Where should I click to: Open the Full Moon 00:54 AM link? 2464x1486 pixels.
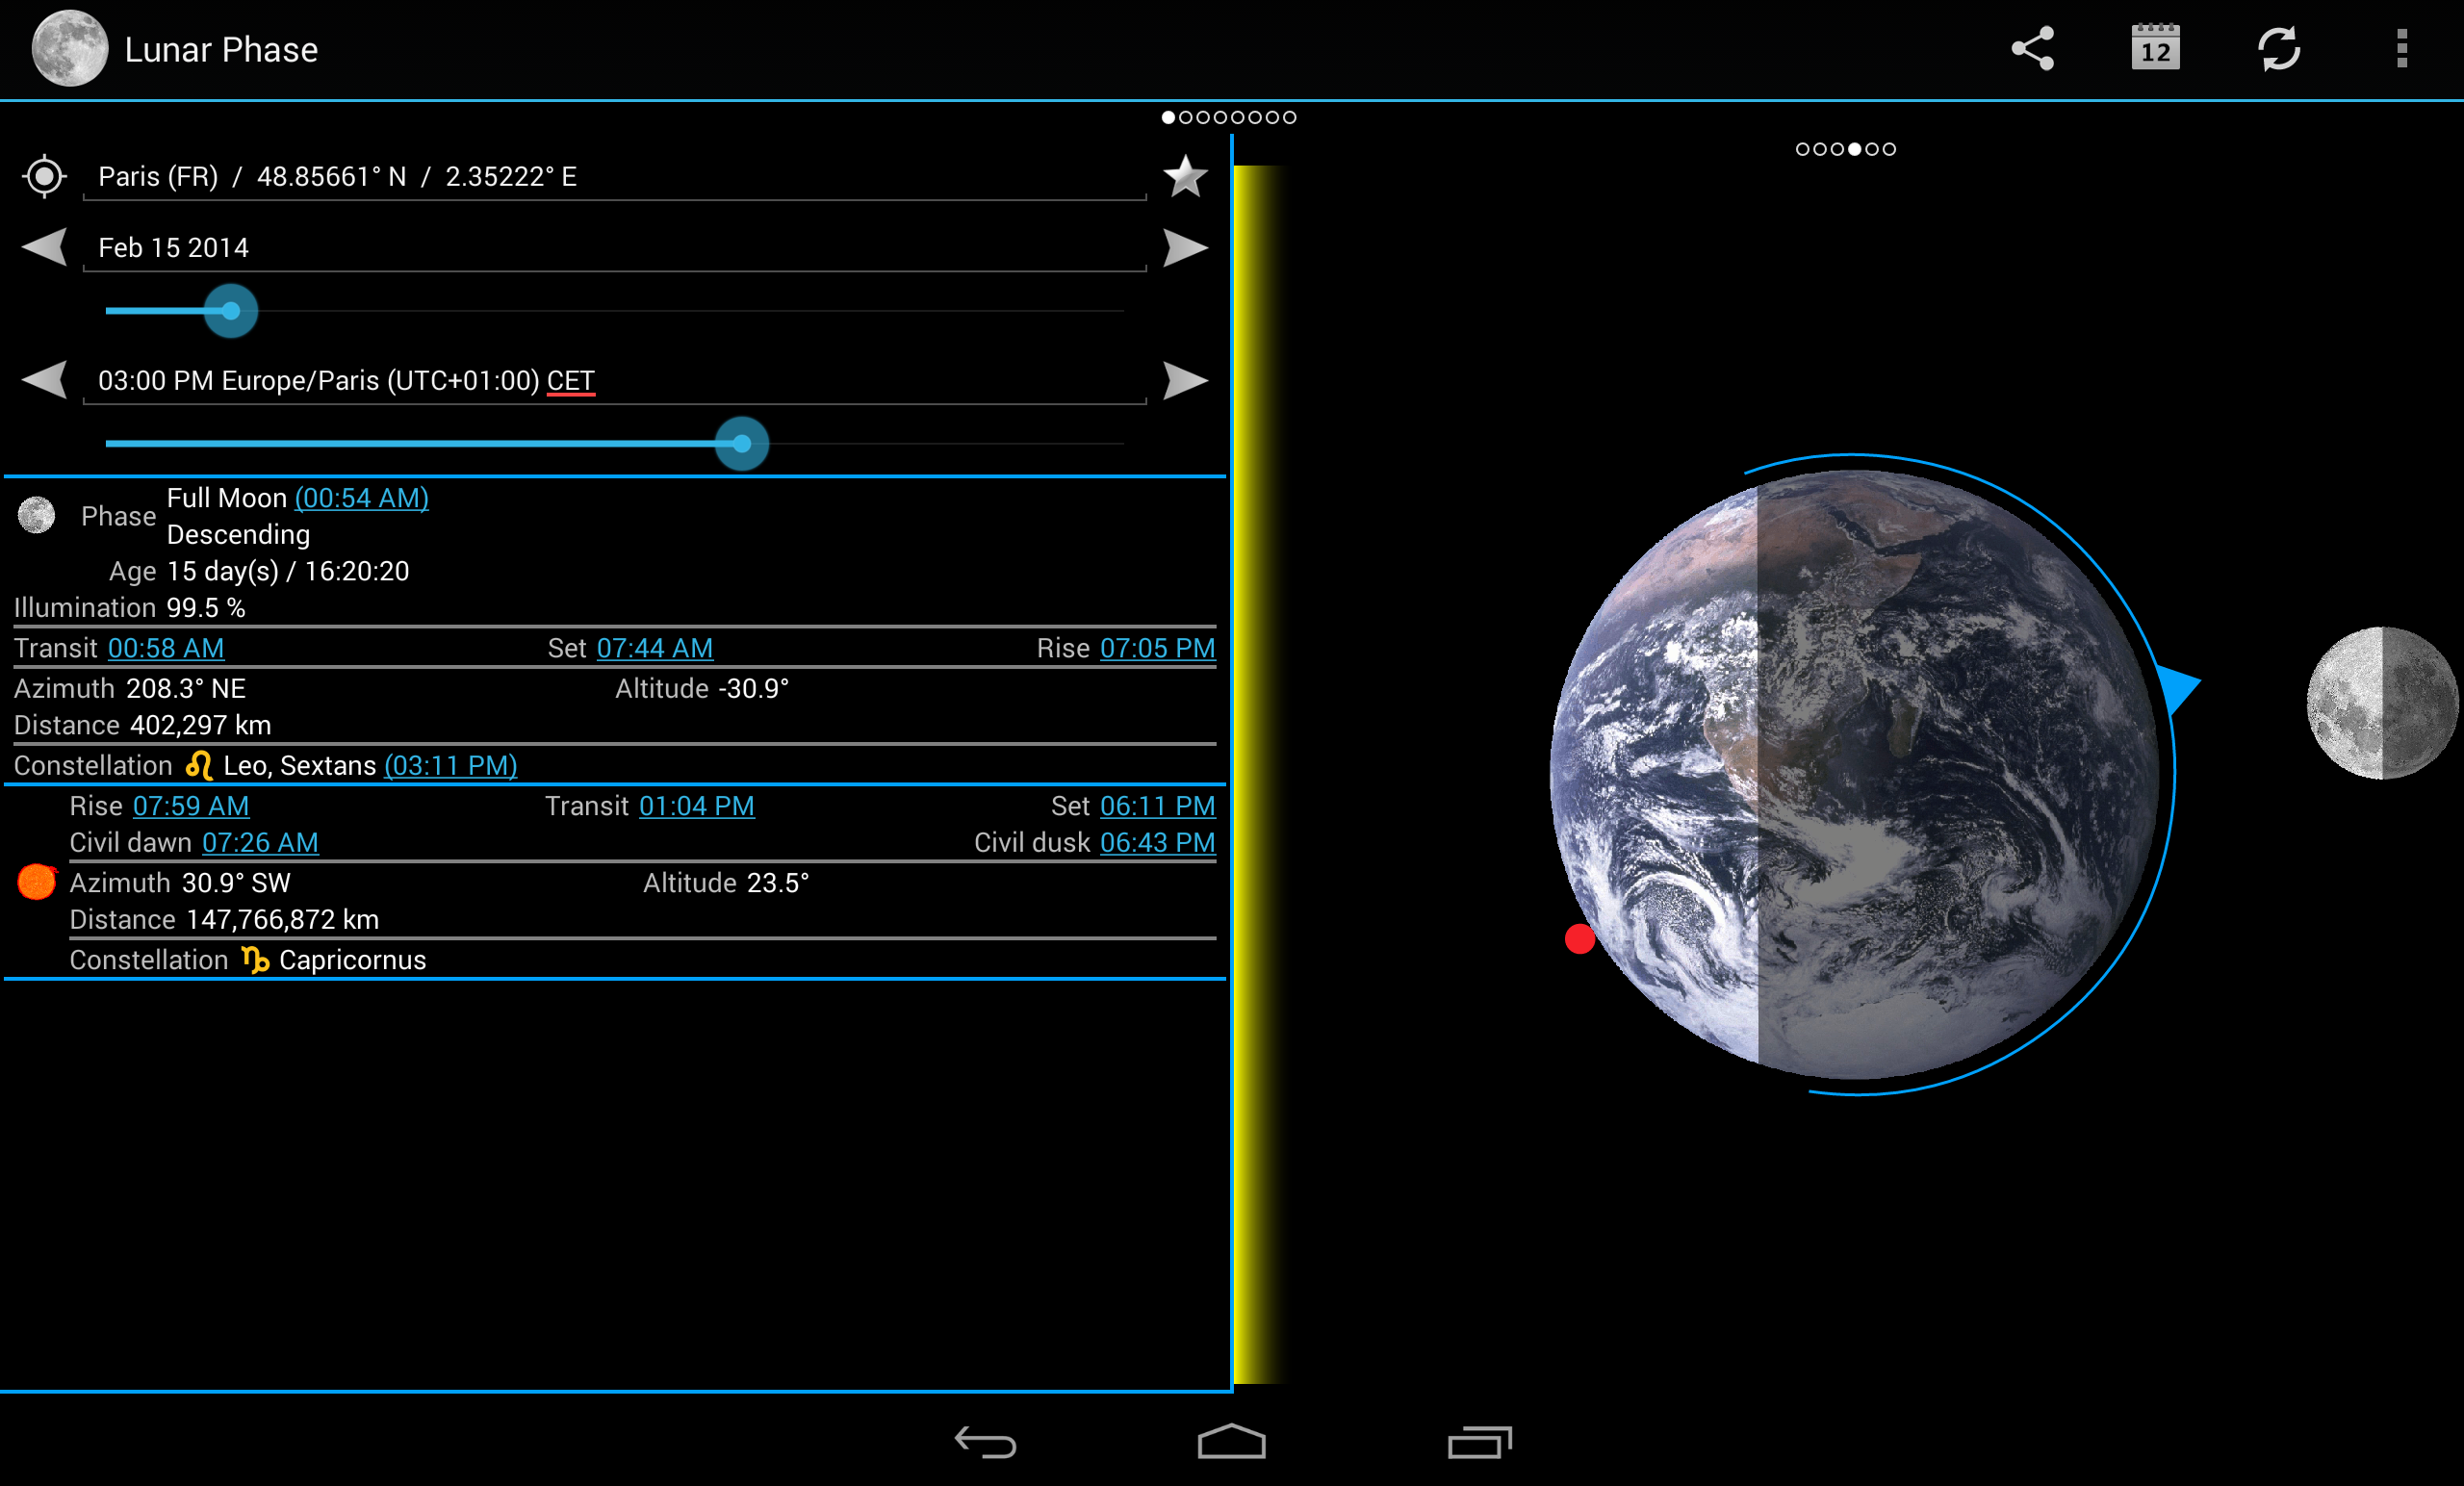361,498
